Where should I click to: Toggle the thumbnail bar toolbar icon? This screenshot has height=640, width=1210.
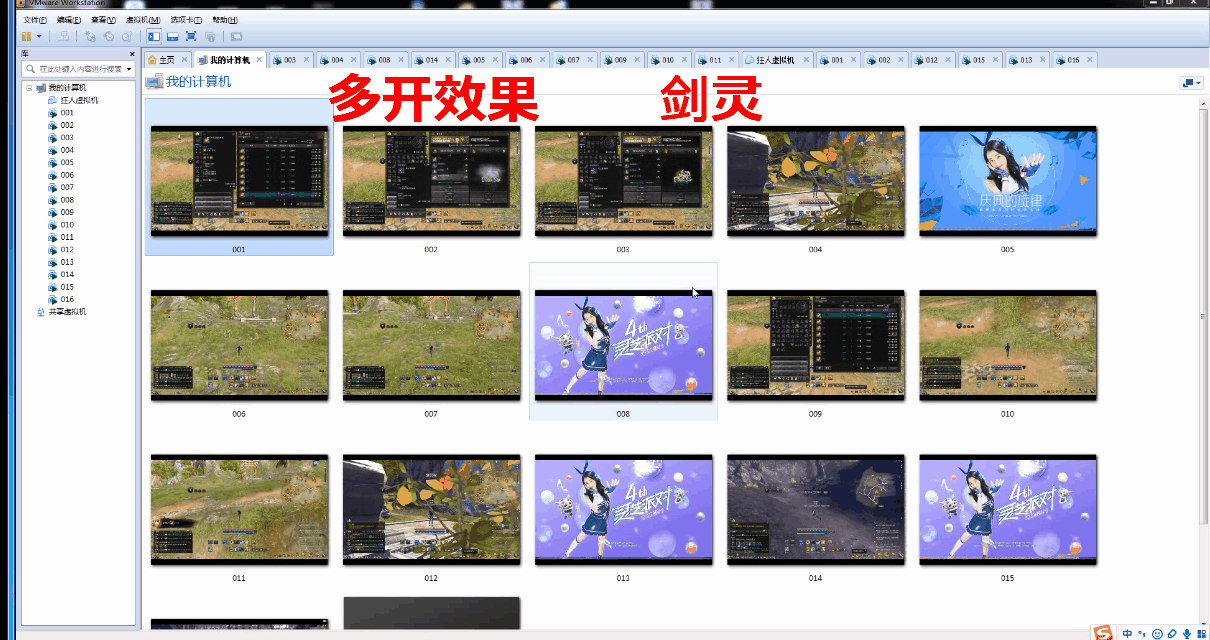[173, 36]
